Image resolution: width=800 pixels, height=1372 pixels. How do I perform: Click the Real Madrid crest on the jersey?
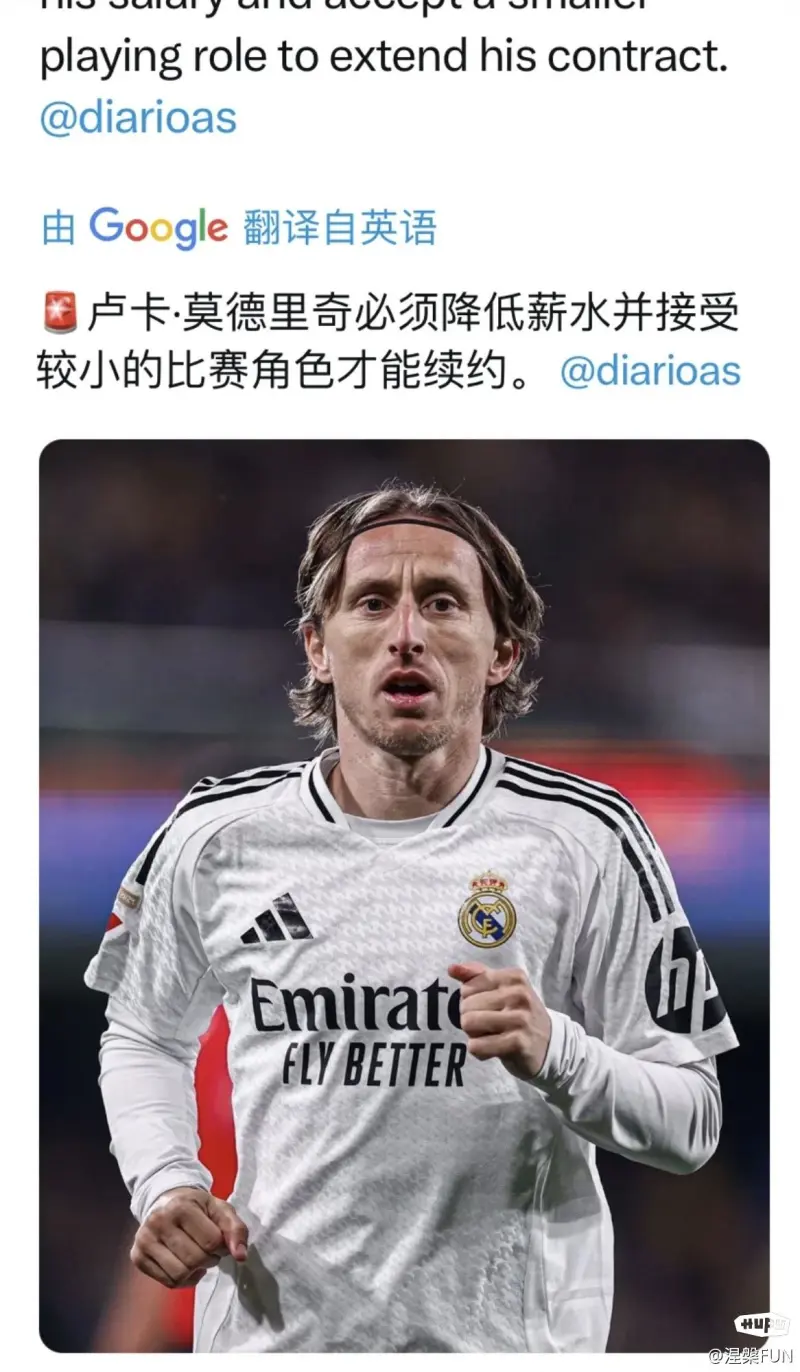[x=487, y=910]
